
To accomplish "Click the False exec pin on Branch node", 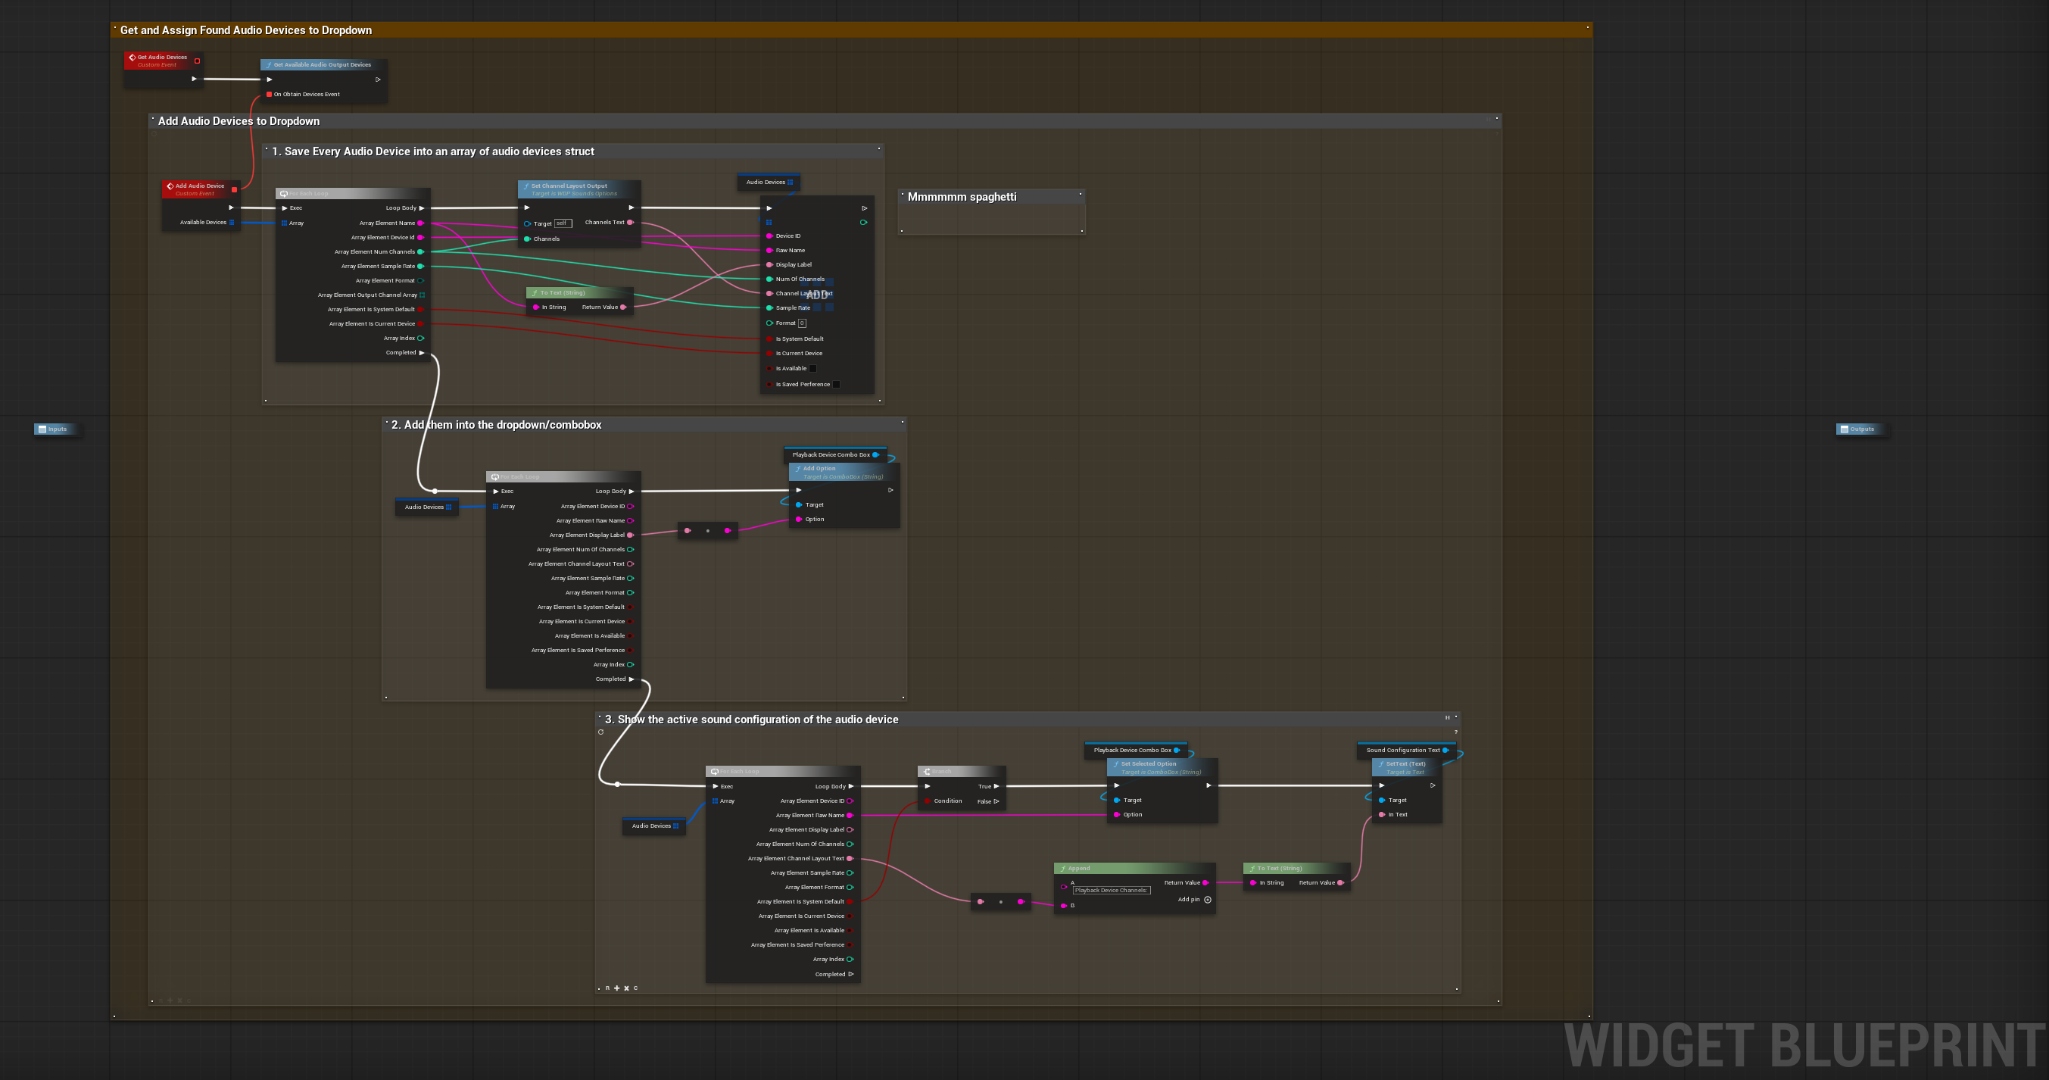I will [x=996, y=801].
